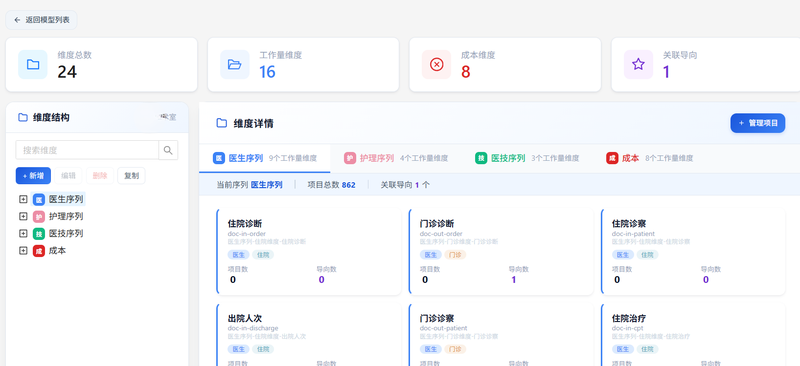Switch to the 护理序列 tab

(x=395, y=158)
